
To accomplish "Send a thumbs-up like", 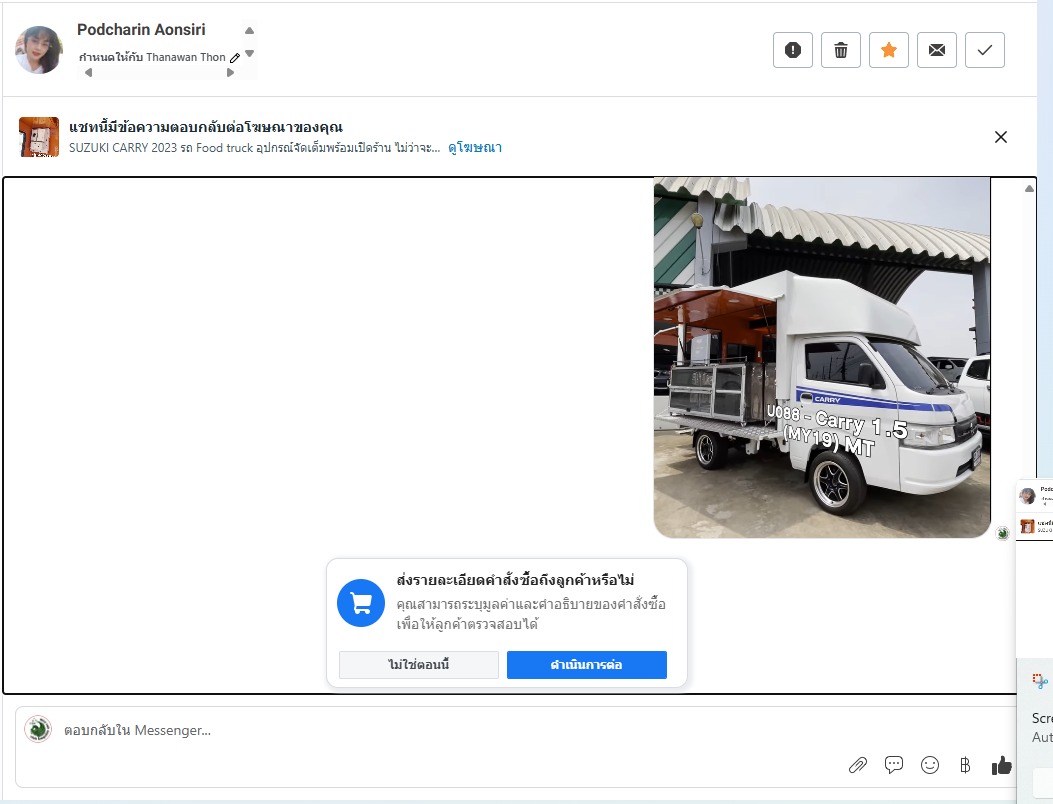I will tap(1001, 765).
